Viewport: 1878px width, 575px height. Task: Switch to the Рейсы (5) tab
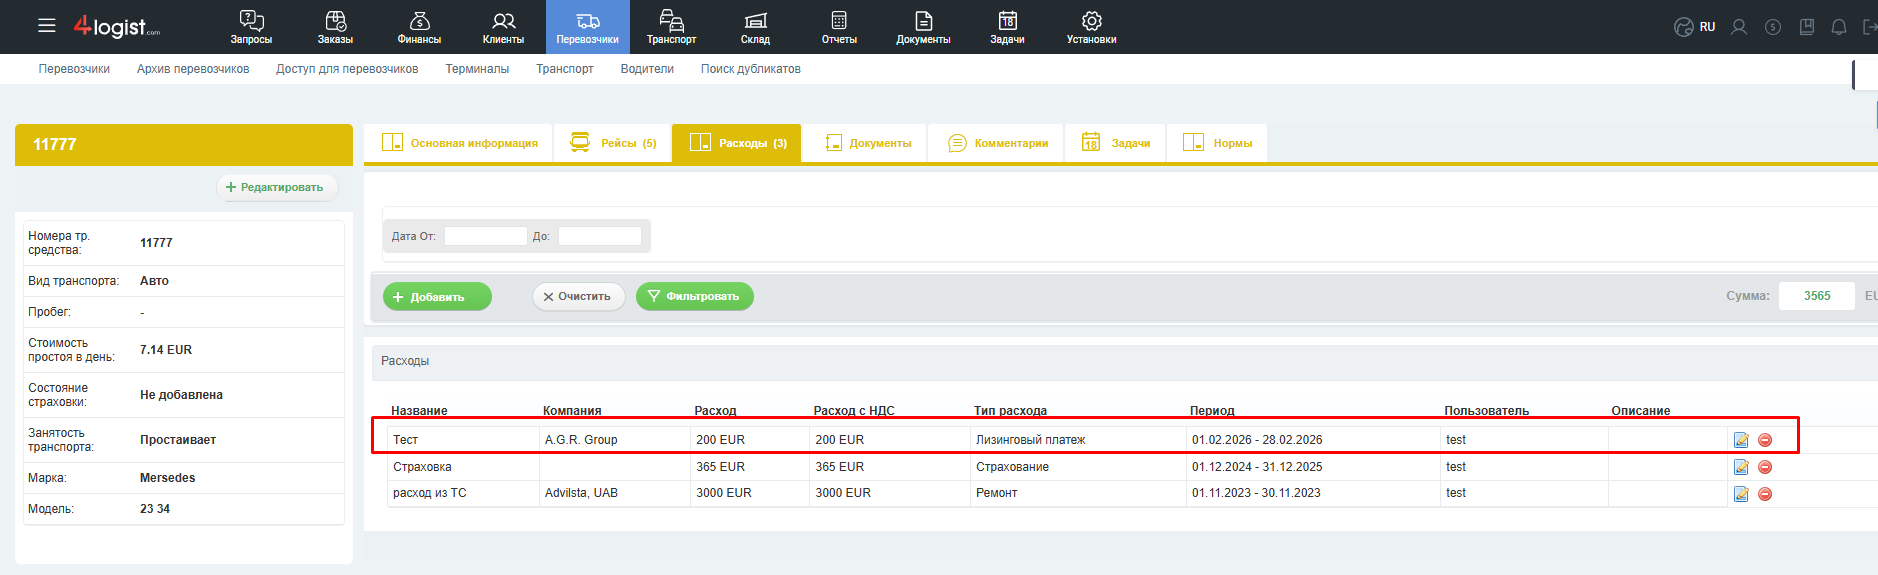coord(613,143)
